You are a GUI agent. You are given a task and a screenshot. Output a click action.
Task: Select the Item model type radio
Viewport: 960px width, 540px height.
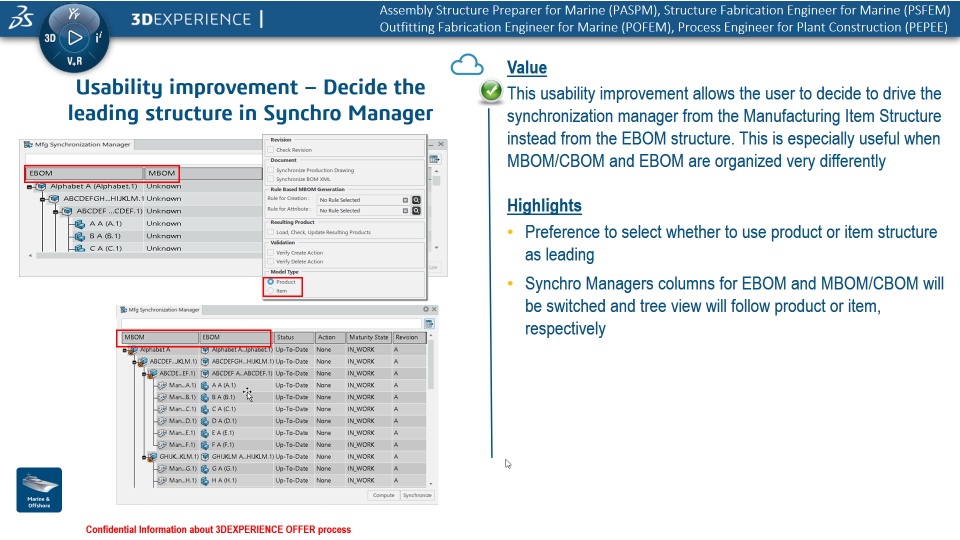(271, 291)
